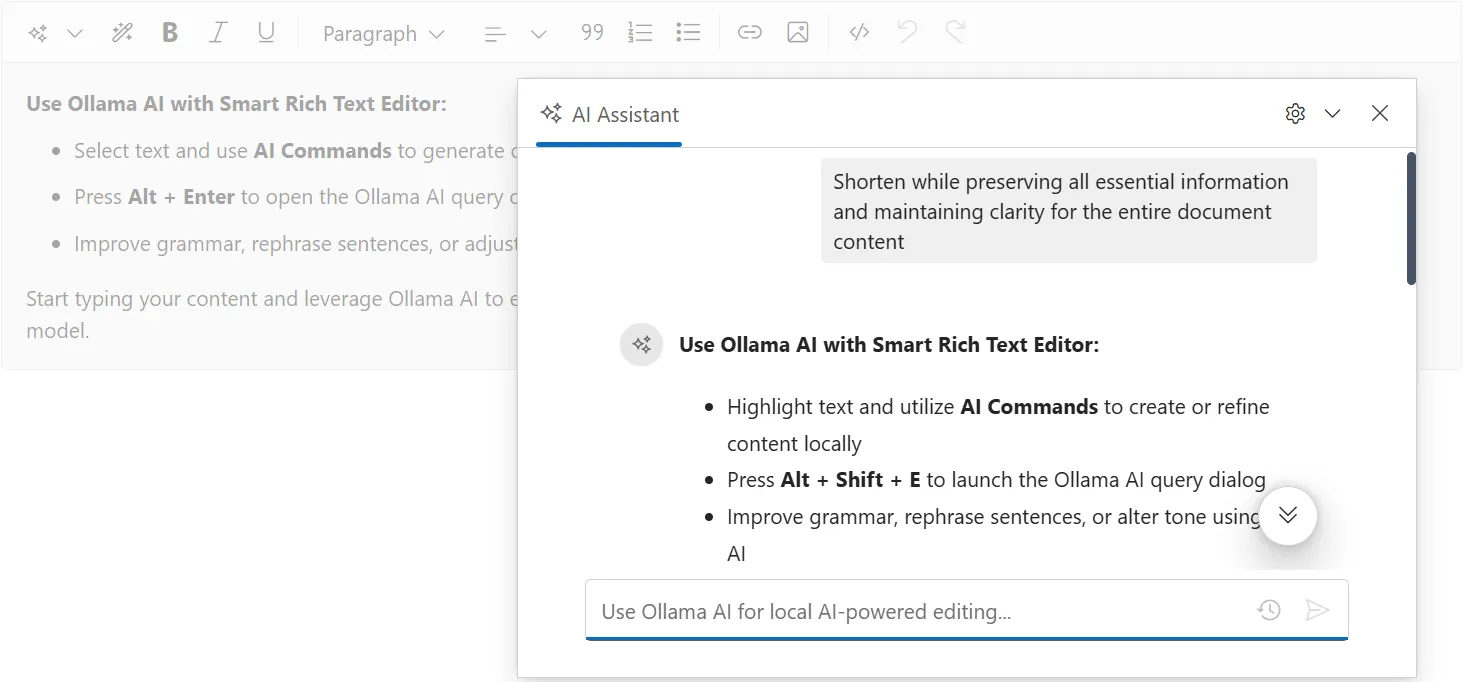Open prompt history clock icon

tap(1269, 610)
